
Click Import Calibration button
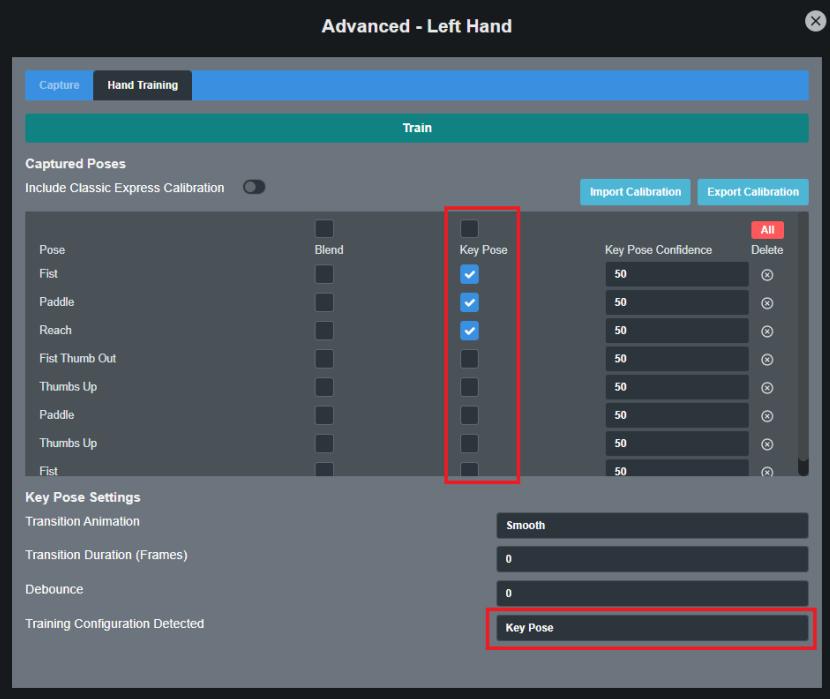coord(635,192)
